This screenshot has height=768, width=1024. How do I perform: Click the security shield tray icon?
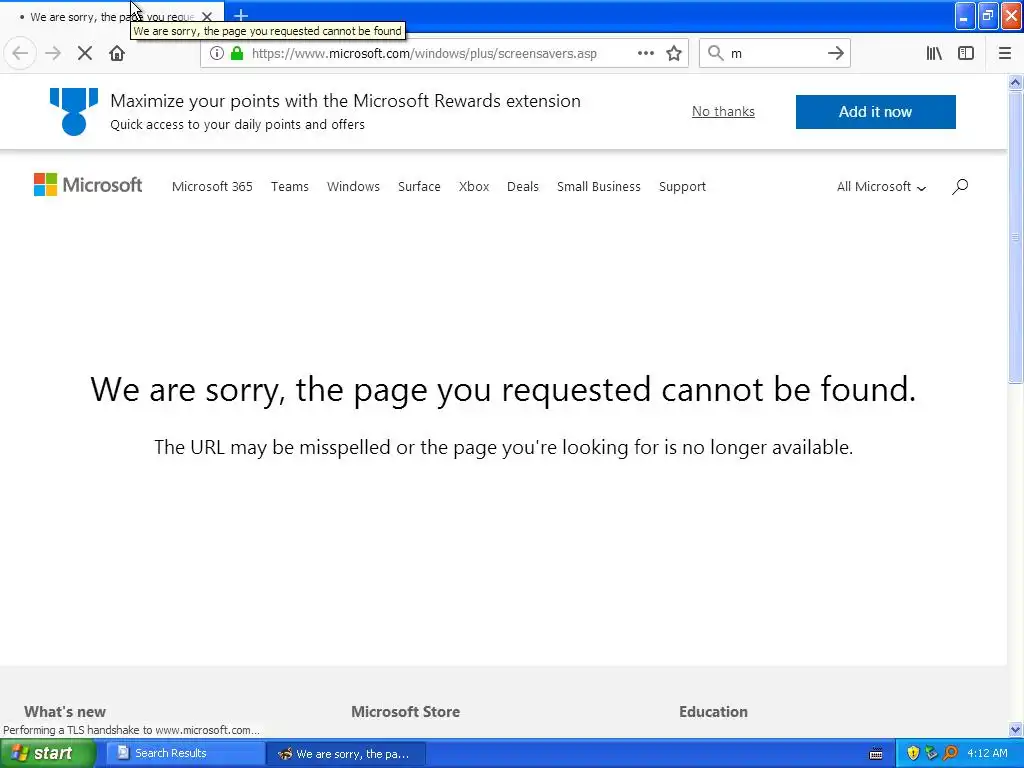point(913,753)
